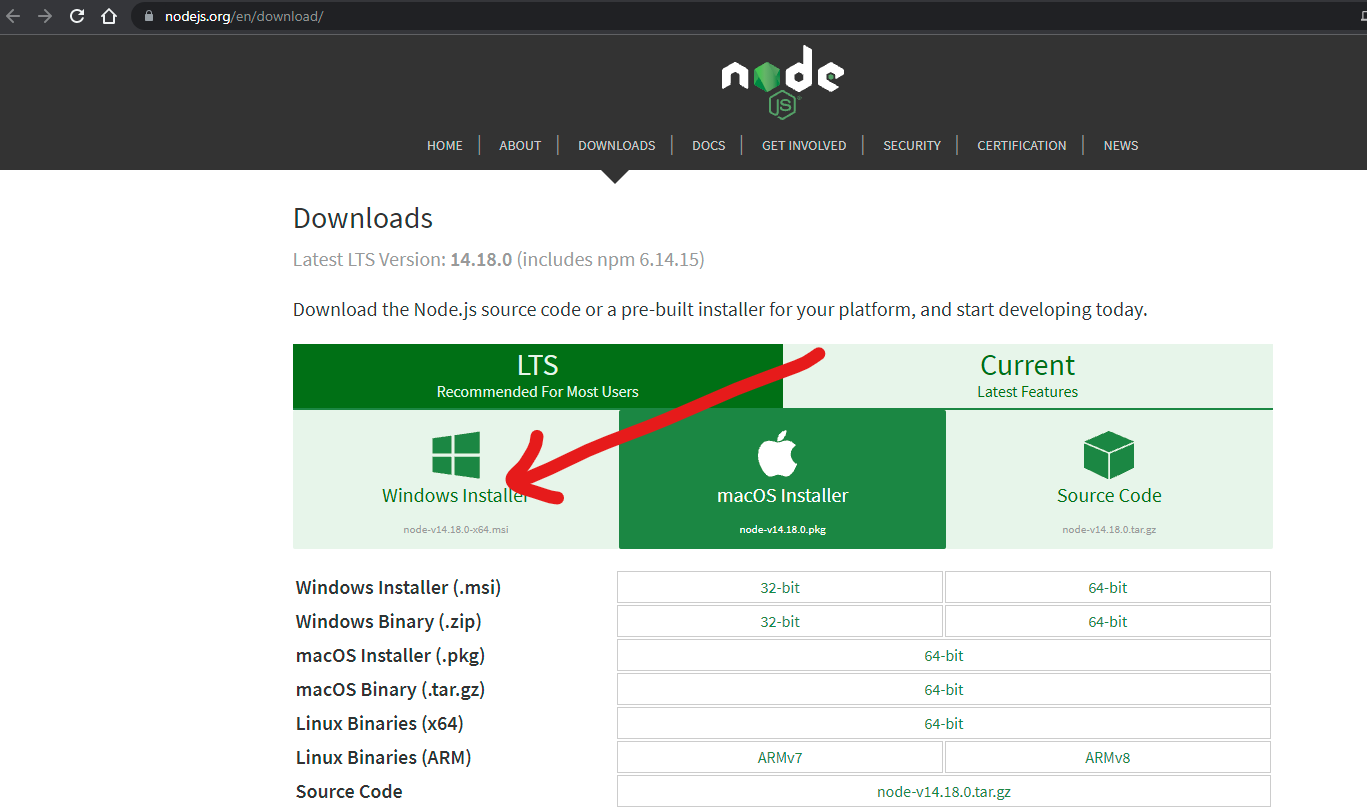This screenshot has height=807, width=1367.
Task: Click the Apple logo icon
Action: coord(778,455)
